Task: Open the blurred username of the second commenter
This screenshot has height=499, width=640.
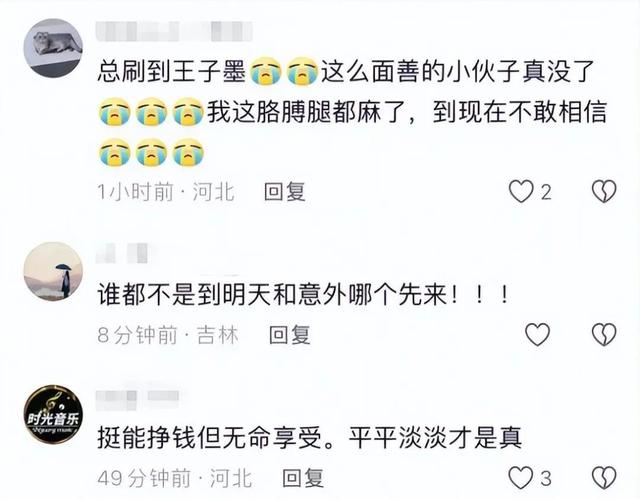Action: [x=122, y=253]
